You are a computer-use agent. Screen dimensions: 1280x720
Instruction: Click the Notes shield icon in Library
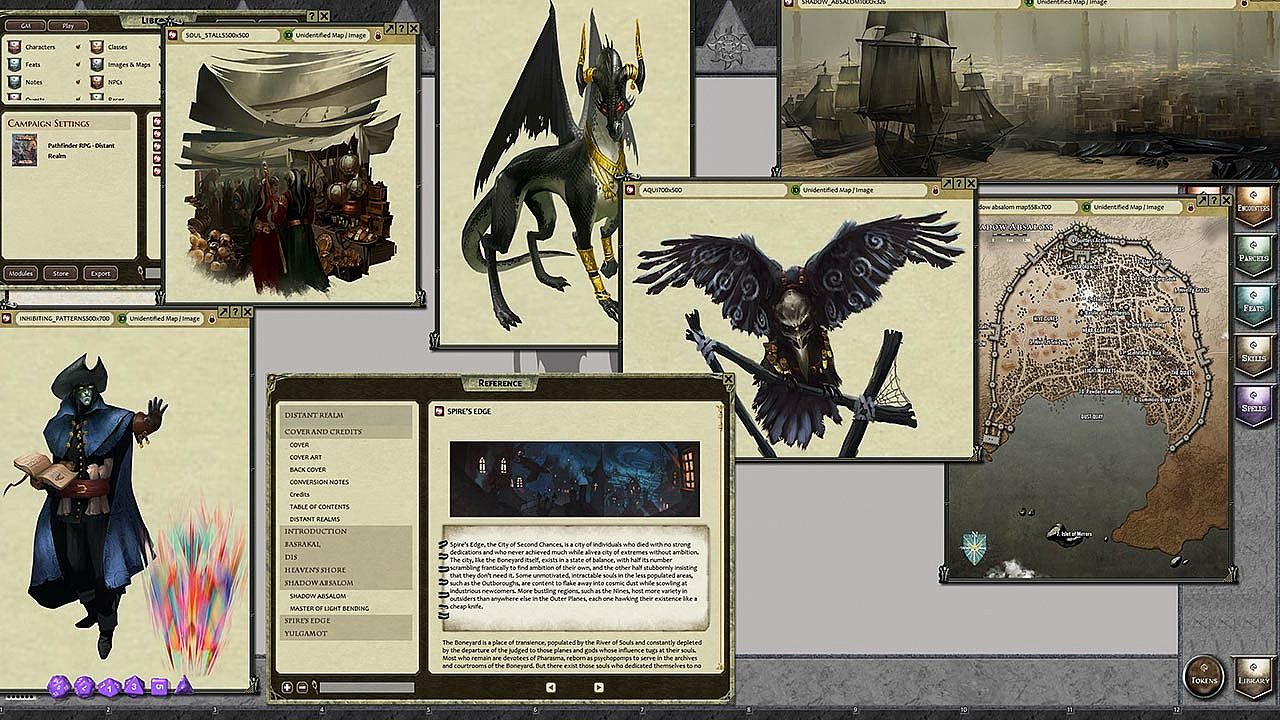click(x=13, y=82)
